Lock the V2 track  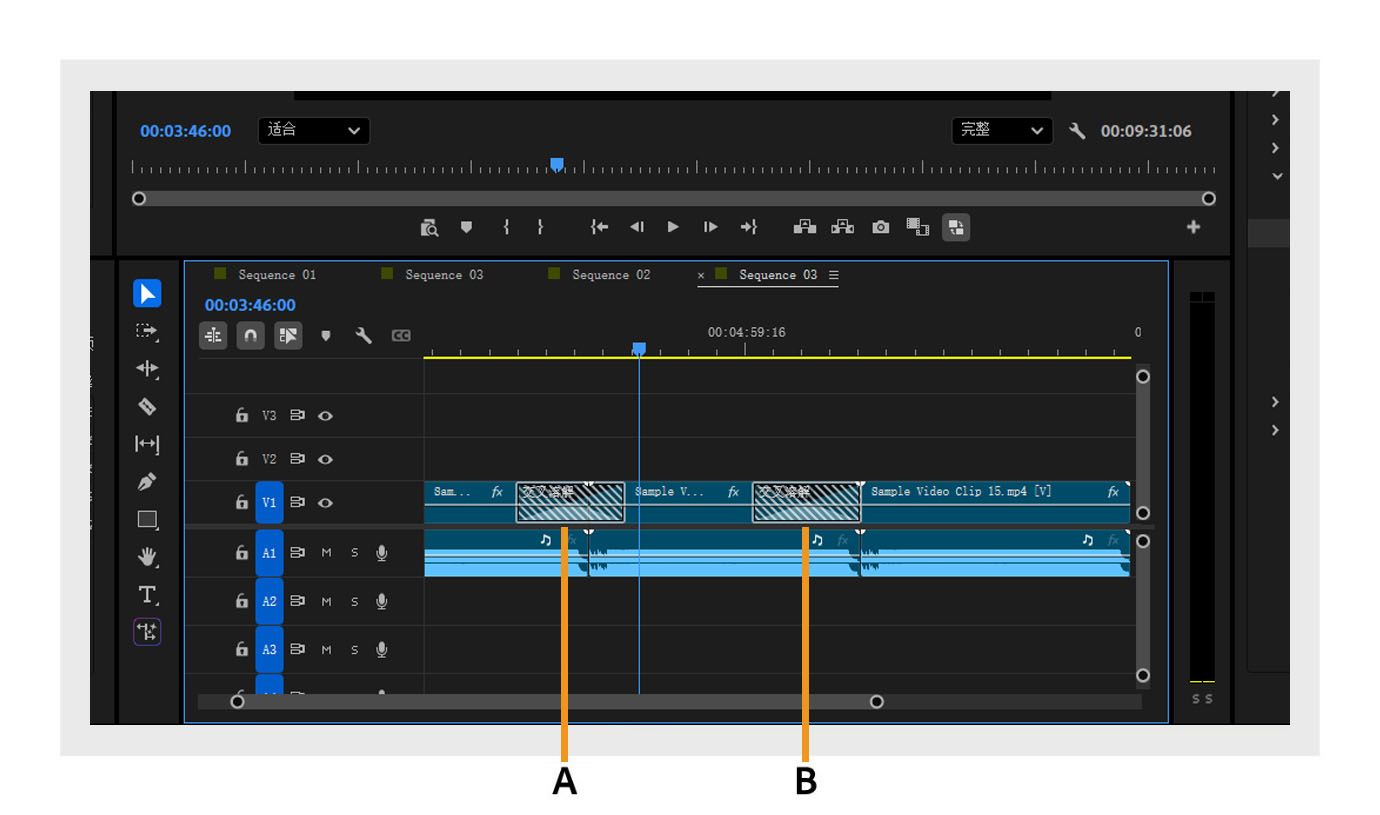pyautogui.click(x=241, y=459)
